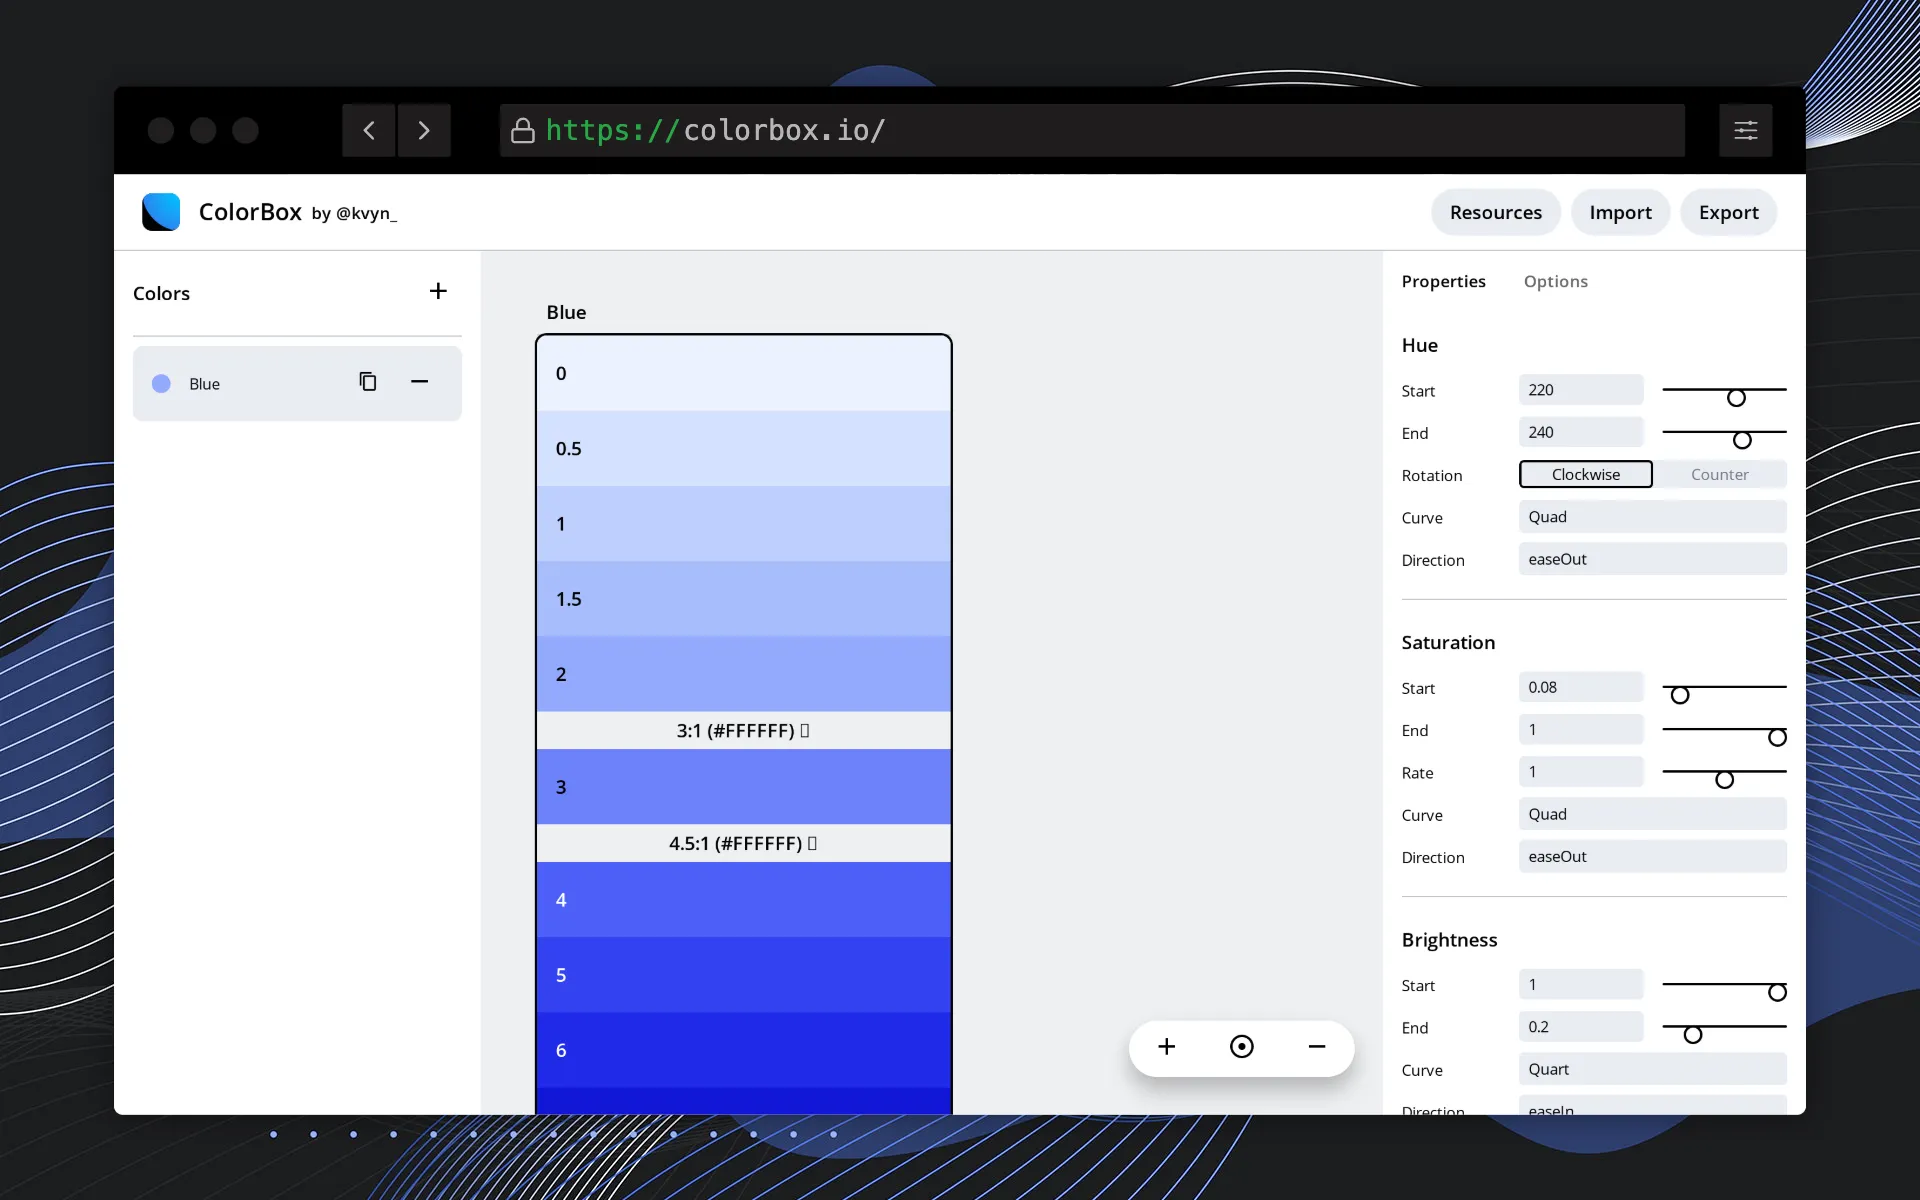Zoom out of the canvas with minus

(x=1317, y=1047)
